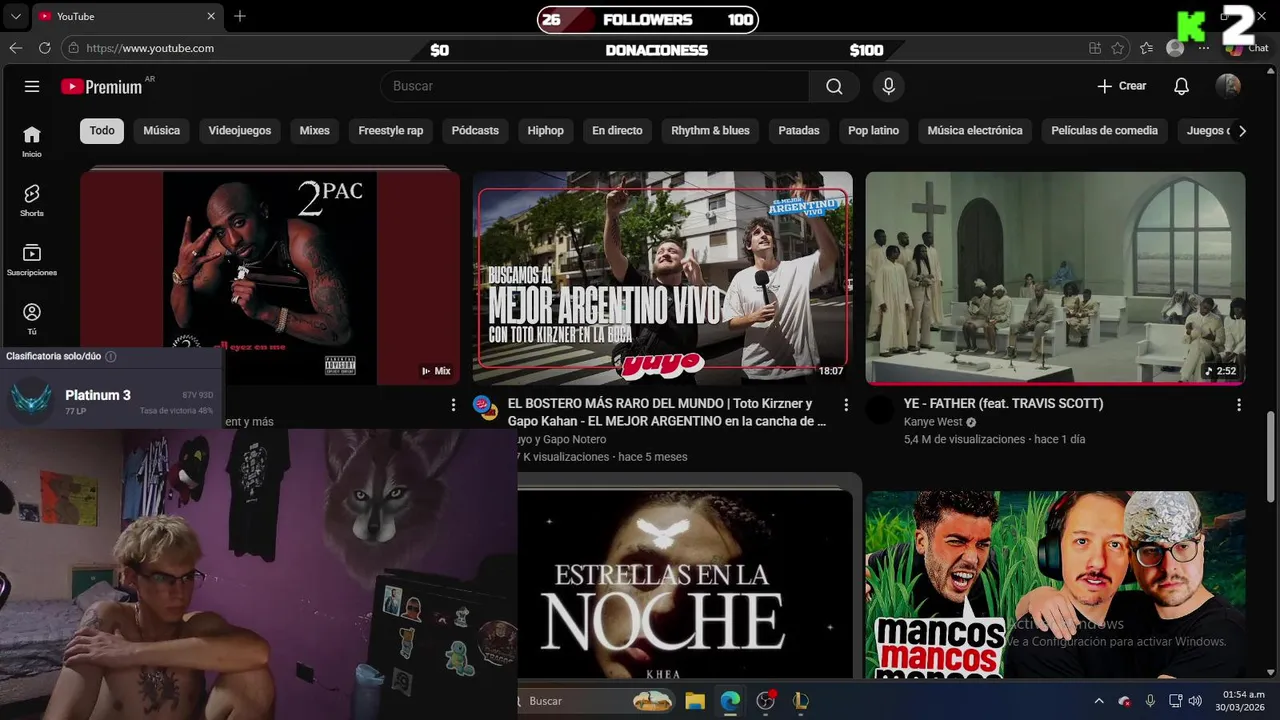Select the En directo chip
Screen dimensions: 1280x720
(x=617, y=131)
